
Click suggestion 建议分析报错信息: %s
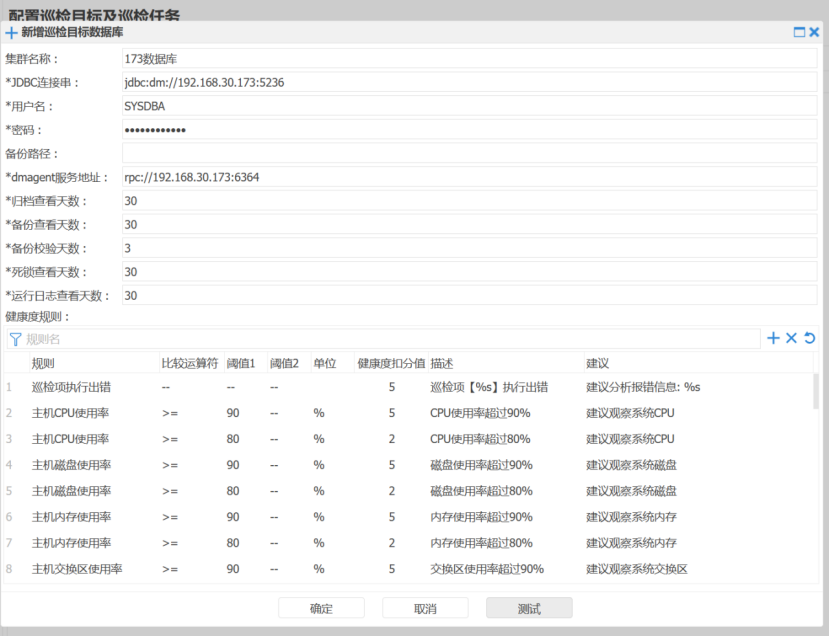(643, 387)
